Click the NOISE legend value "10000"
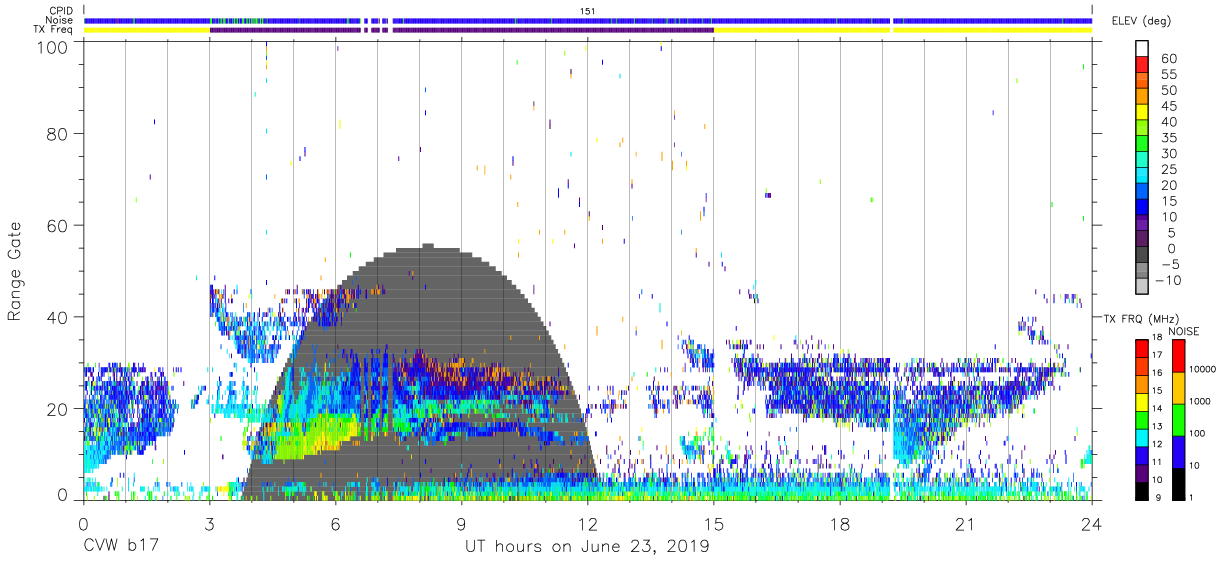This screenshot has height=567, width=1228. (1203, 370)
